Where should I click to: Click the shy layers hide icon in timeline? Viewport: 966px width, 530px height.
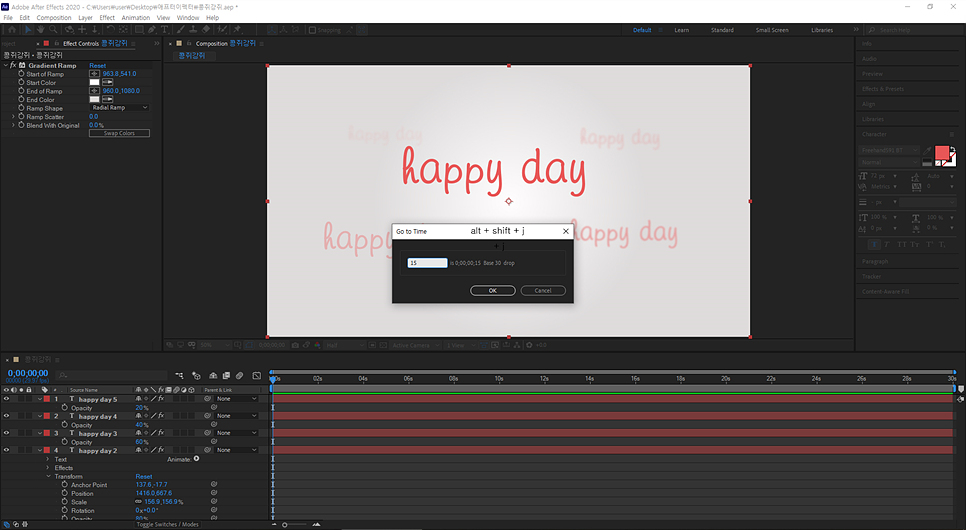click(213, 375)
